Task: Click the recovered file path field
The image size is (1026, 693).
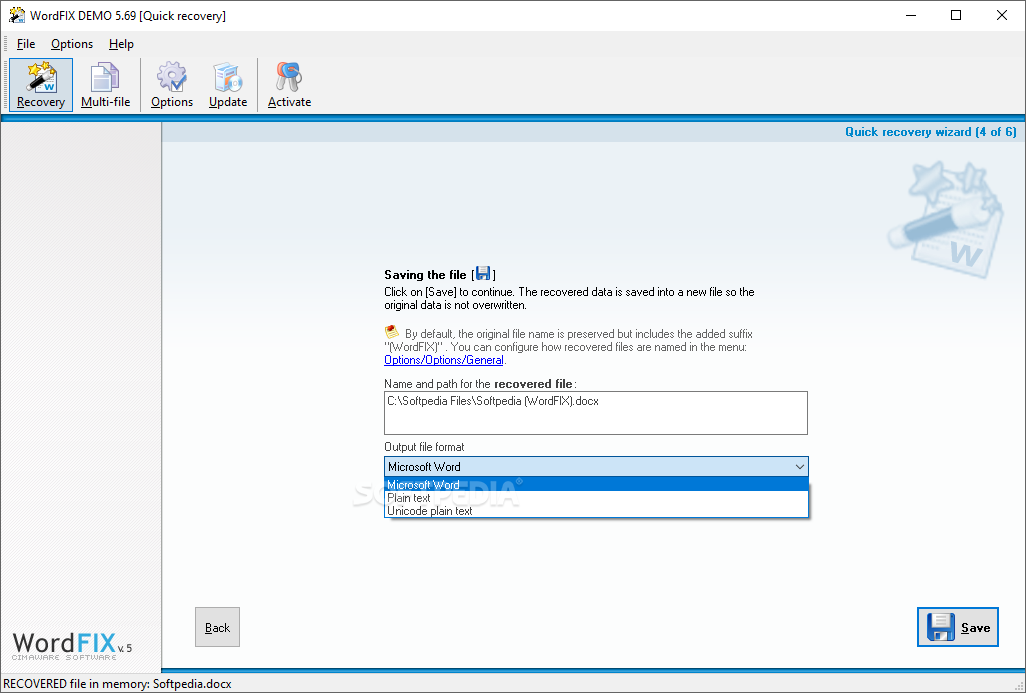Action: (595, 413)
